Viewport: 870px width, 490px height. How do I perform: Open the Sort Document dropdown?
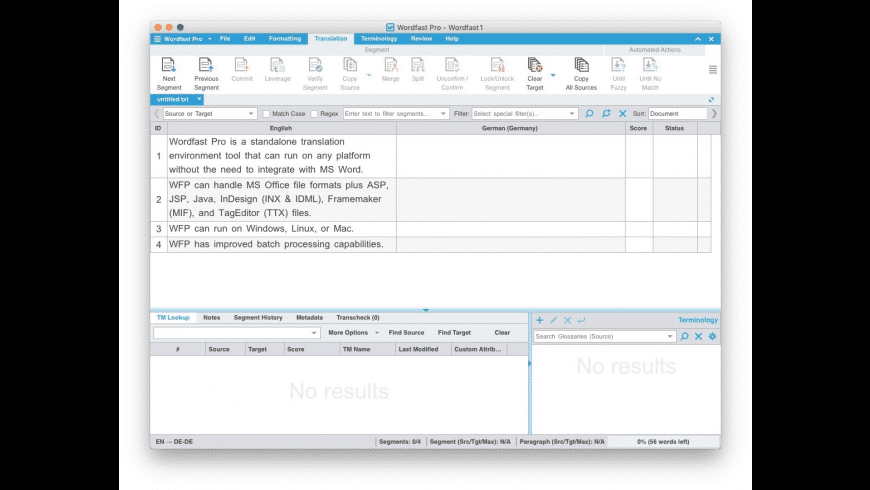click(x=677, y=114)
